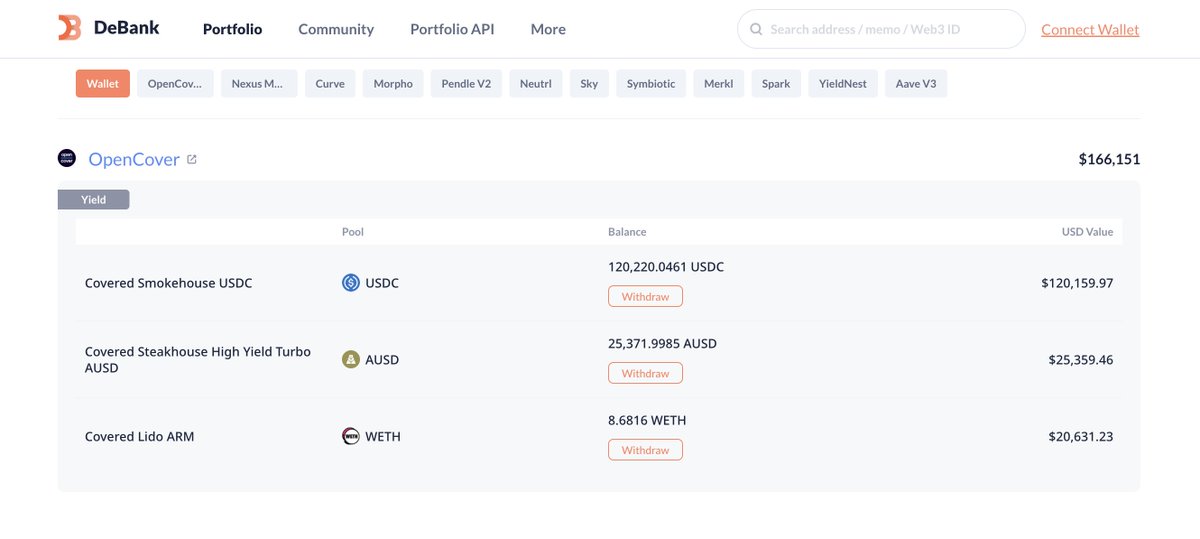Click the Covered Lido ARM name
This screenshot has height=539, width=1200.
(140, 436)
